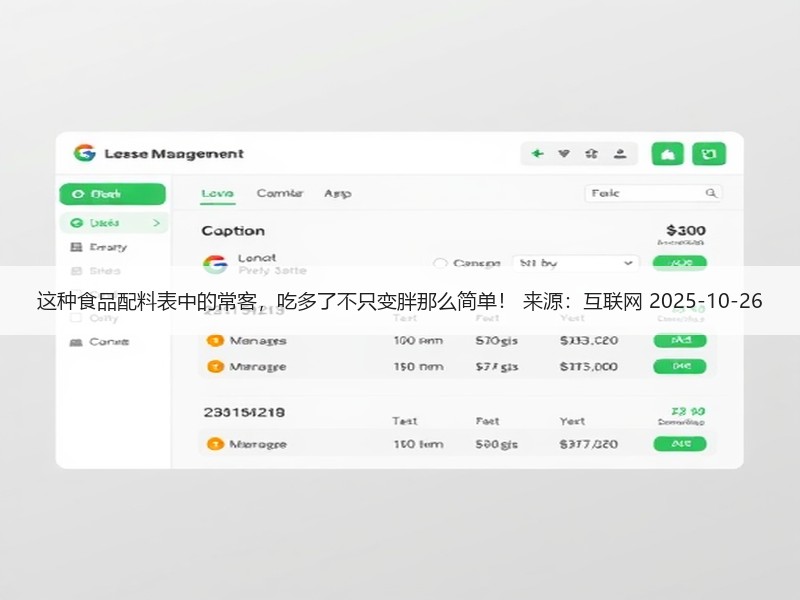Click the Test header above 100 lem

tap(405, 421)
